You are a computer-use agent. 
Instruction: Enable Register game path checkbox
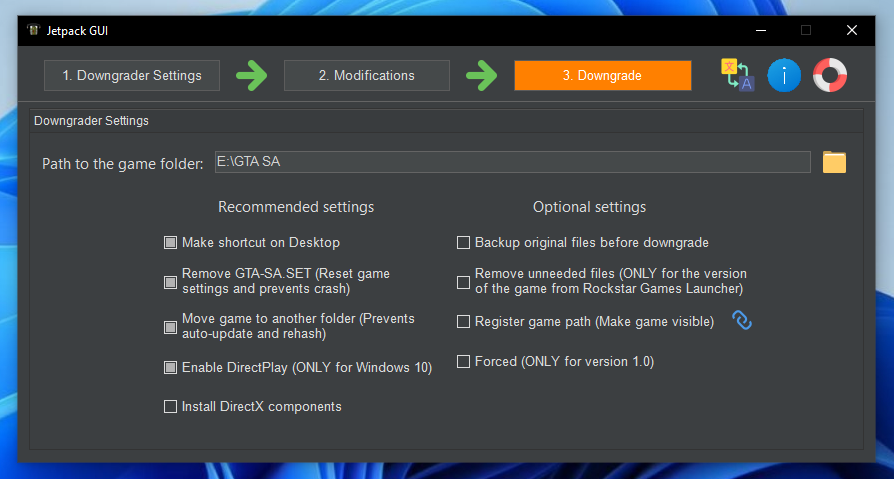(x=464, y=322)
